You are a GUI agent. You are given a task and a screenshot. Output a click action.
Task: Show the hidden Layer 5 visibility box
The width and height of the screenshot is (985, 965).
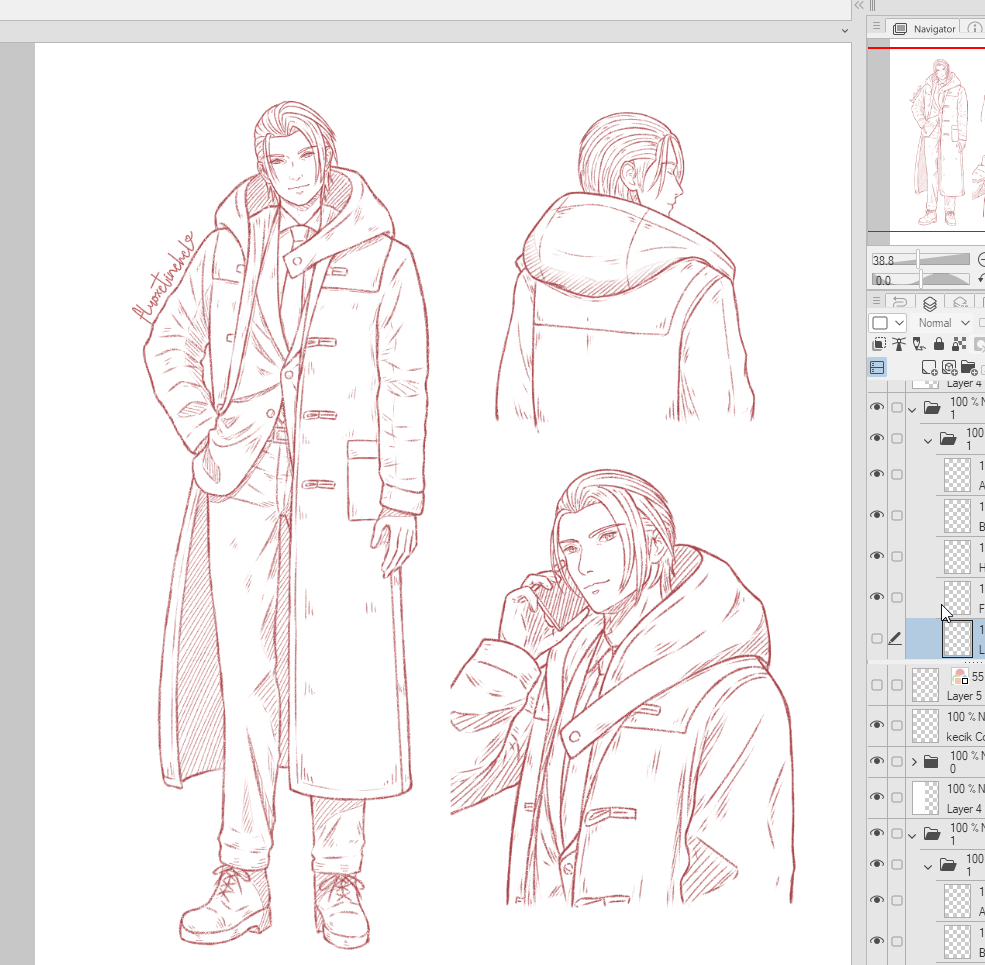click(x=877, y=685)
